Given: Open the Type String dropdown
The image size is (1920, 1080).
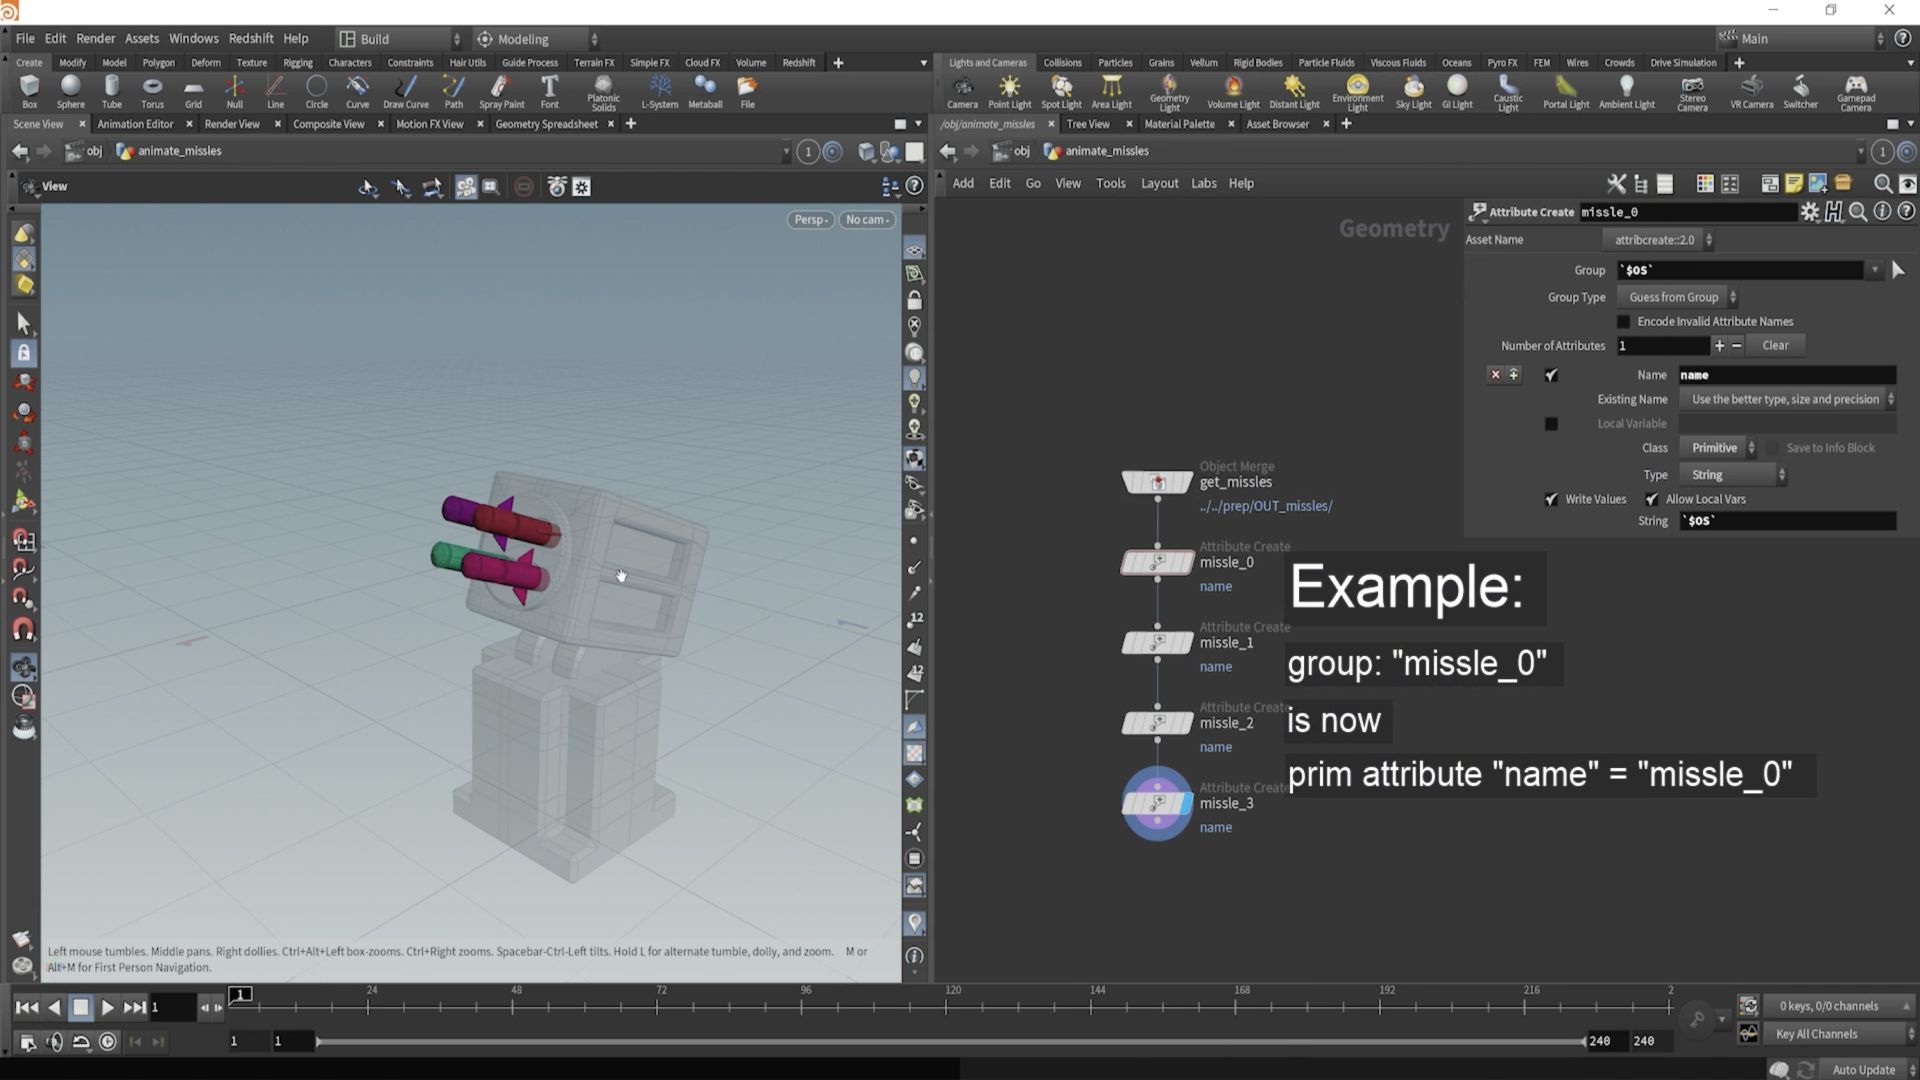Looking at the screenshot, I should coord(1733,475).
